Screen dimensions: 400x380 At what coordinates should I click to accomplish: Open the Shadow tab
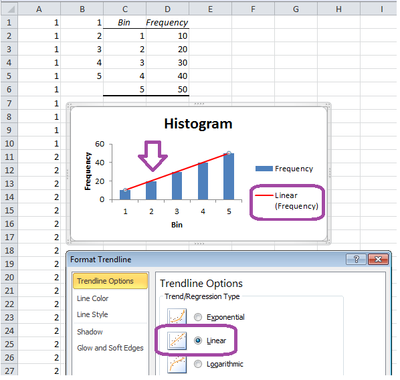tap(90, 332)
